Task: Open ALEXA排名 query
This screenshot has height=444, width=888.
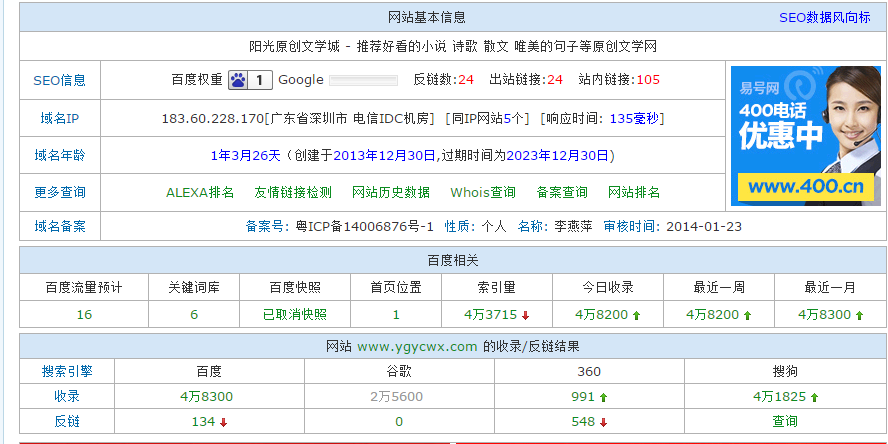Action: (200, 192)
